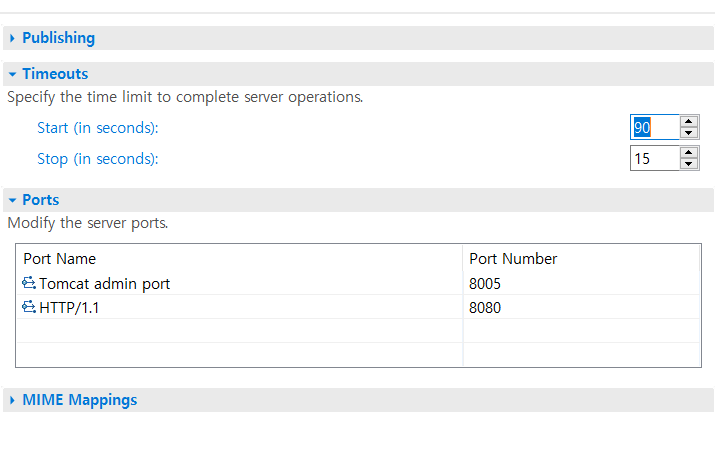This screenshot has width=715, height=464.
Task: Click the Start seconds input field
Action: coord(654,127)
